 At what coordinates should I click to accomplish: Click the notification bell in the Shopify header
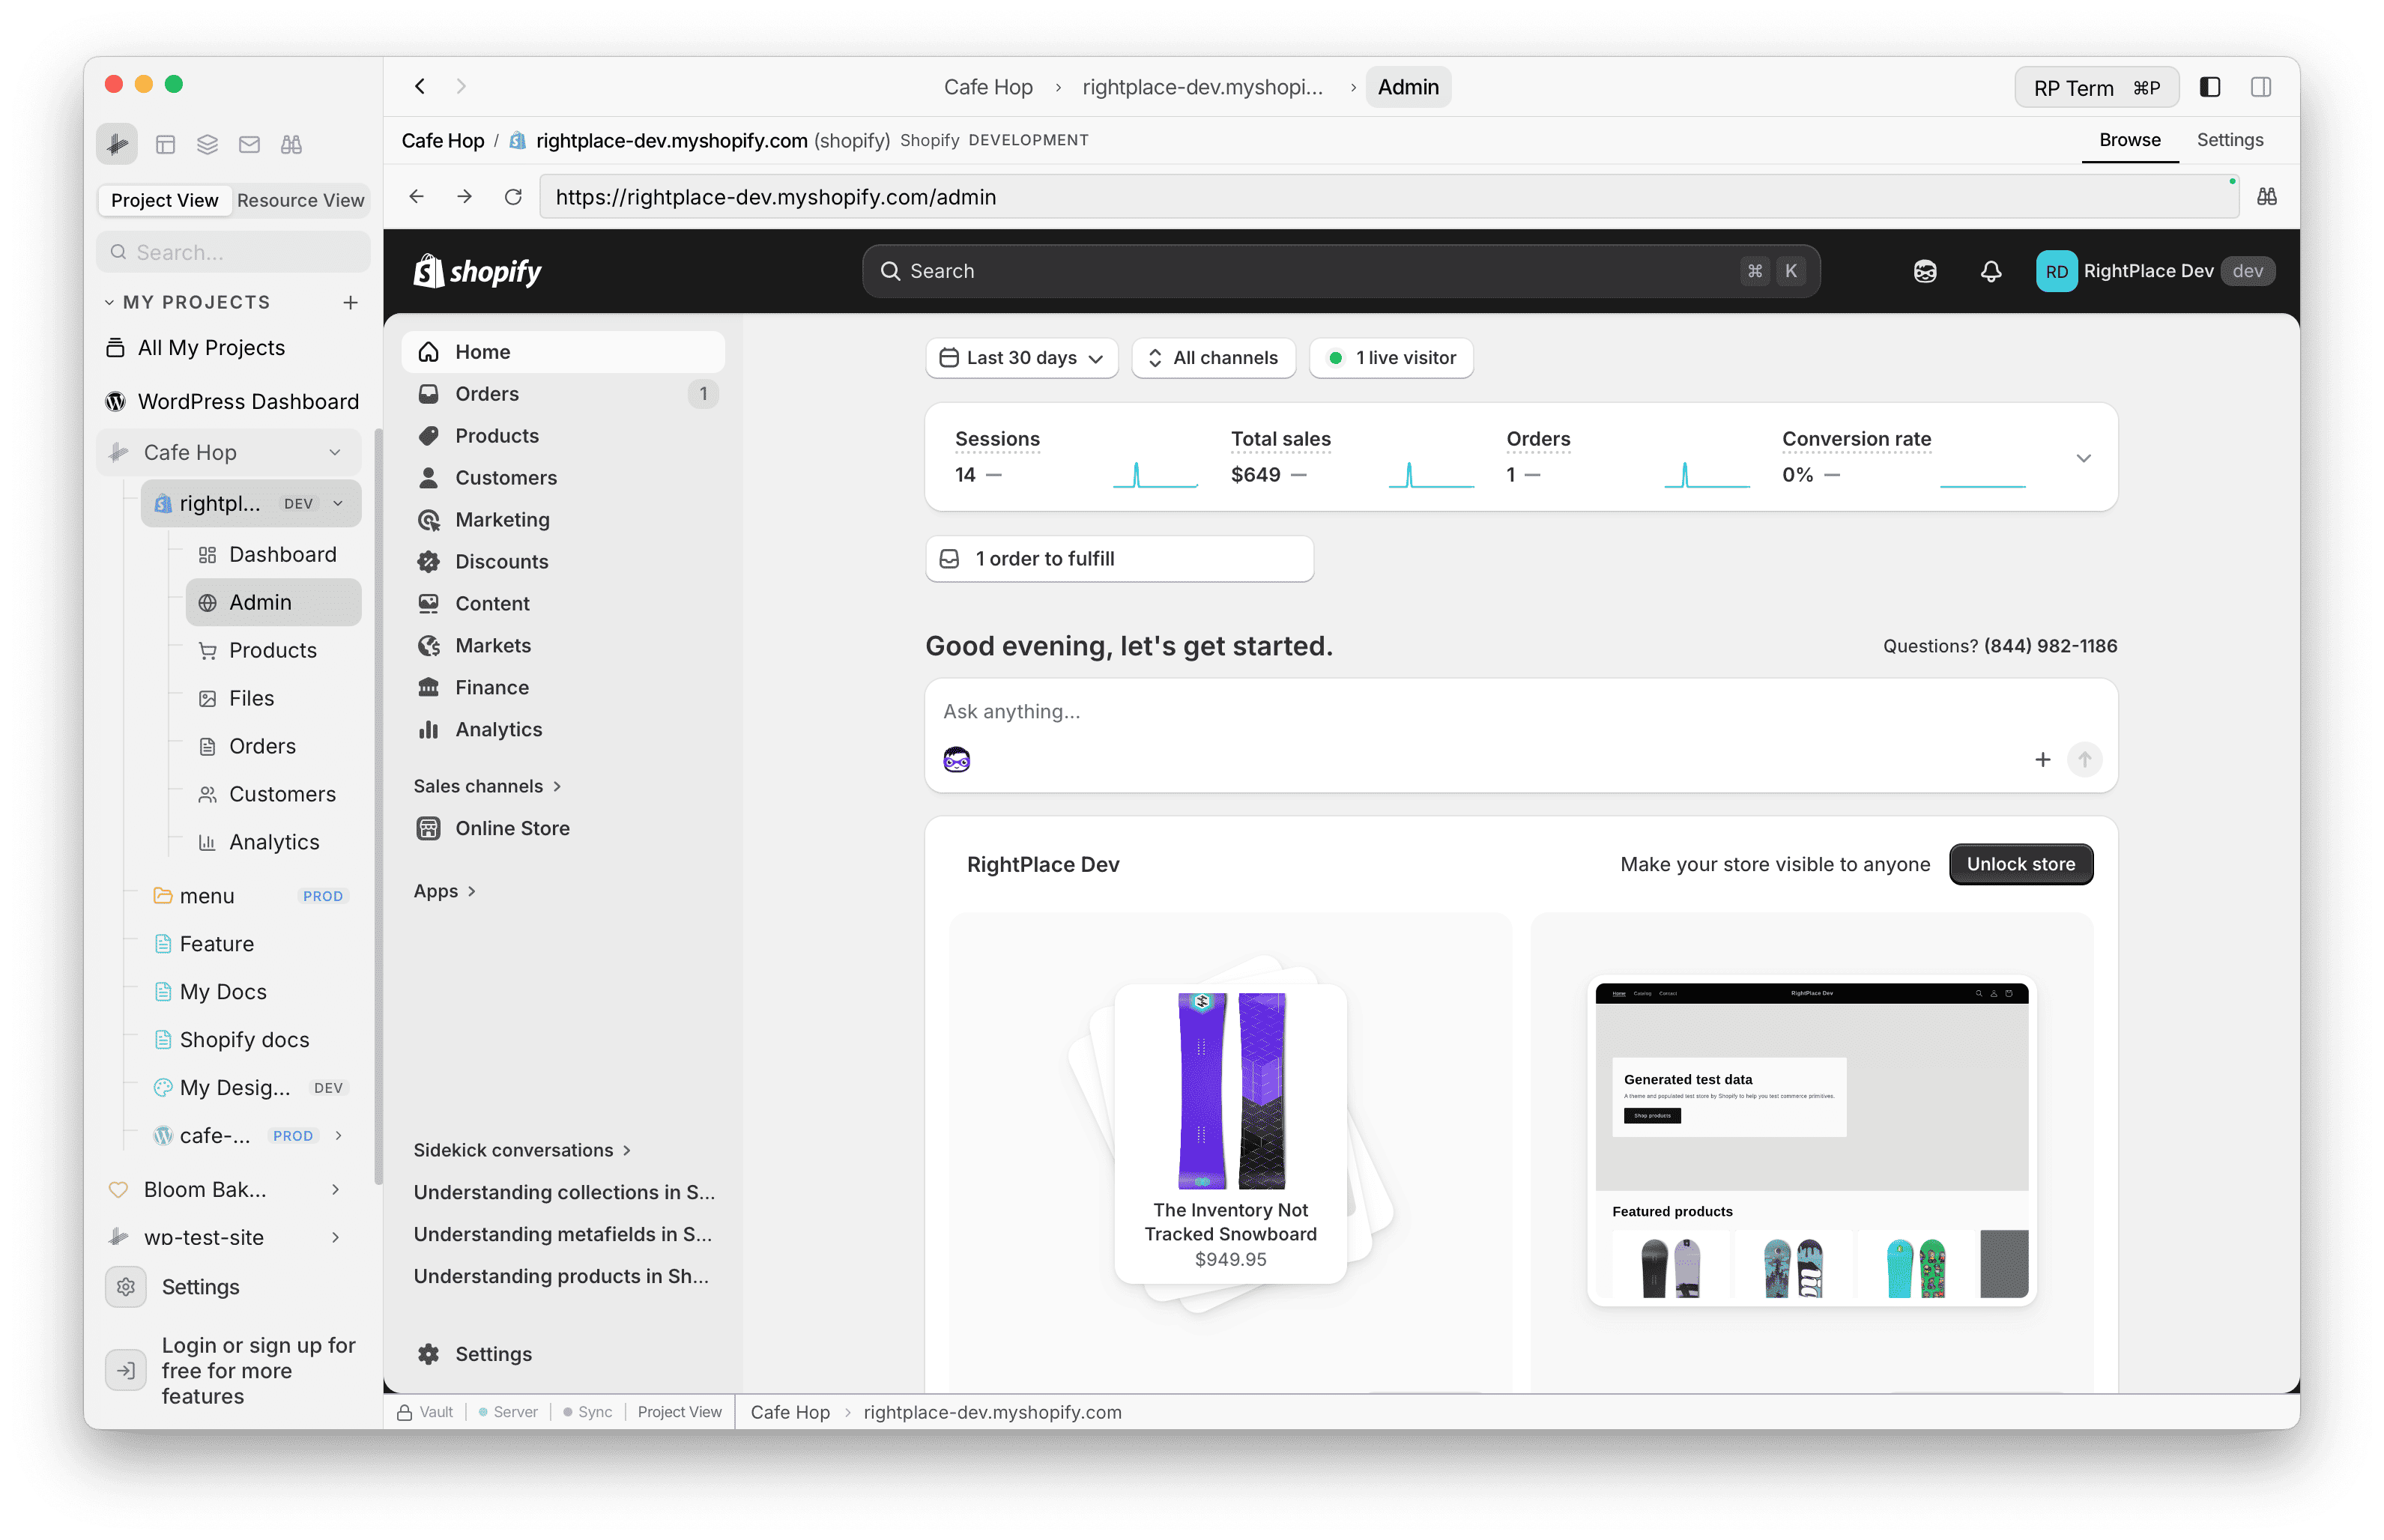tap(1990, 271)
